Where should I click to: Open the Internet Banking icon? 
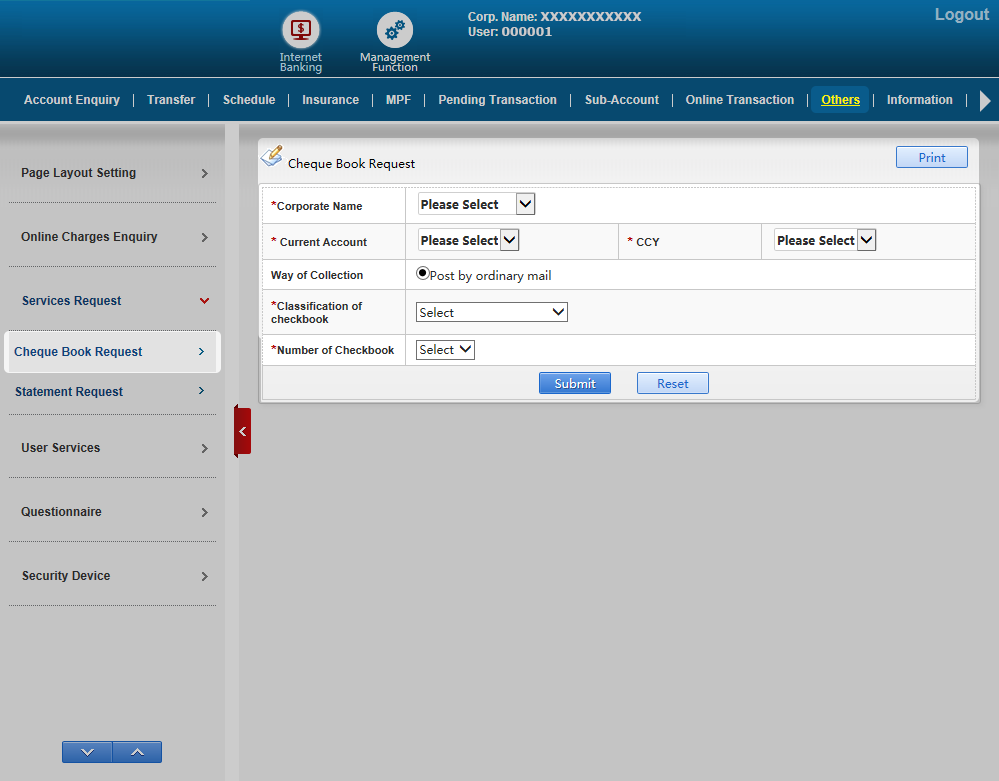click(300, 30)
